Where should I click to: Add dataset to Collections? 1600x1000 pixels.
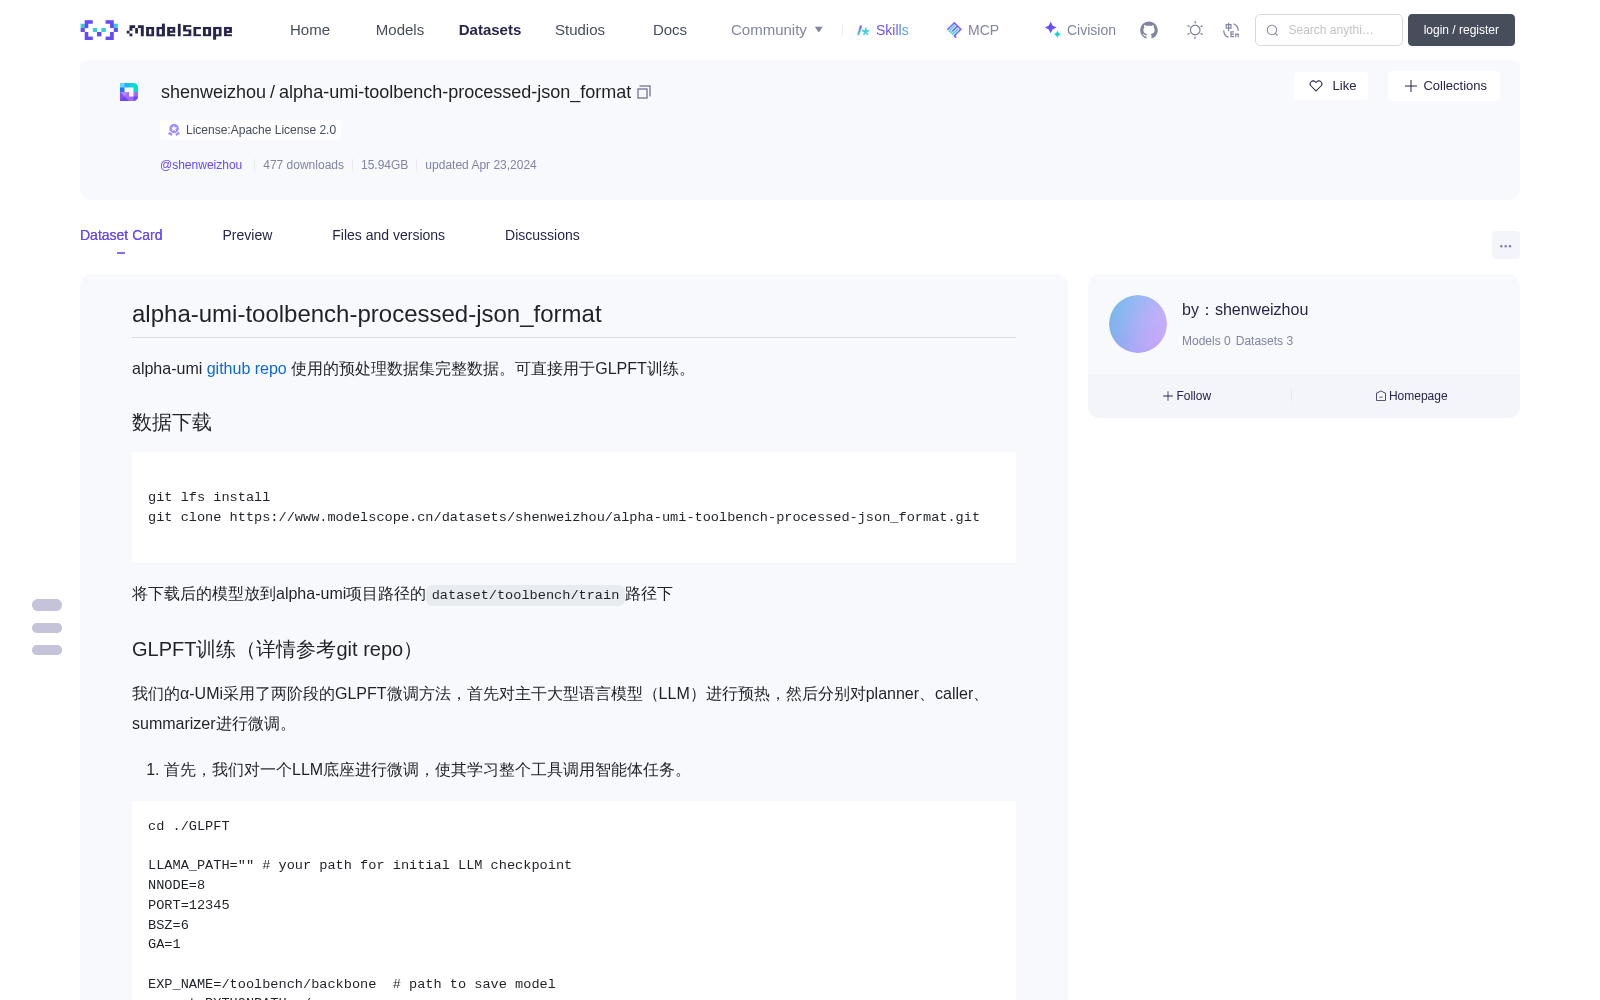(1444, 86)
